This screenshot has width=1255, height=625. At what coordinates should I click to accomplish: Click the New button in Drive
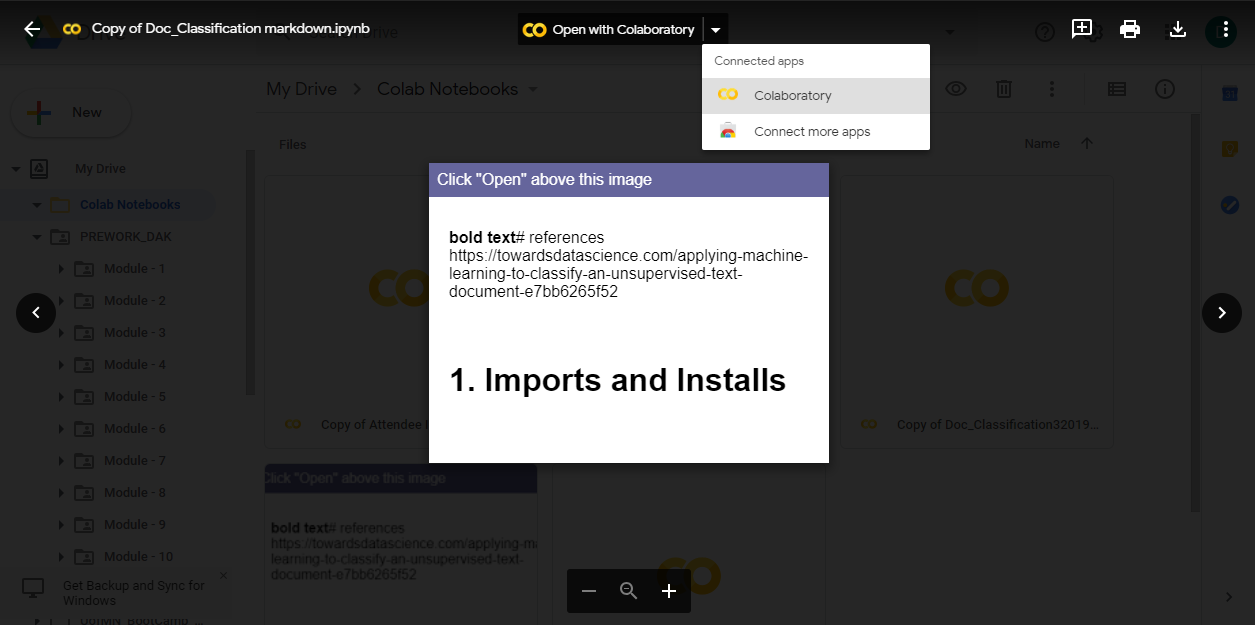pyautogui.click(x=71, y=113)
